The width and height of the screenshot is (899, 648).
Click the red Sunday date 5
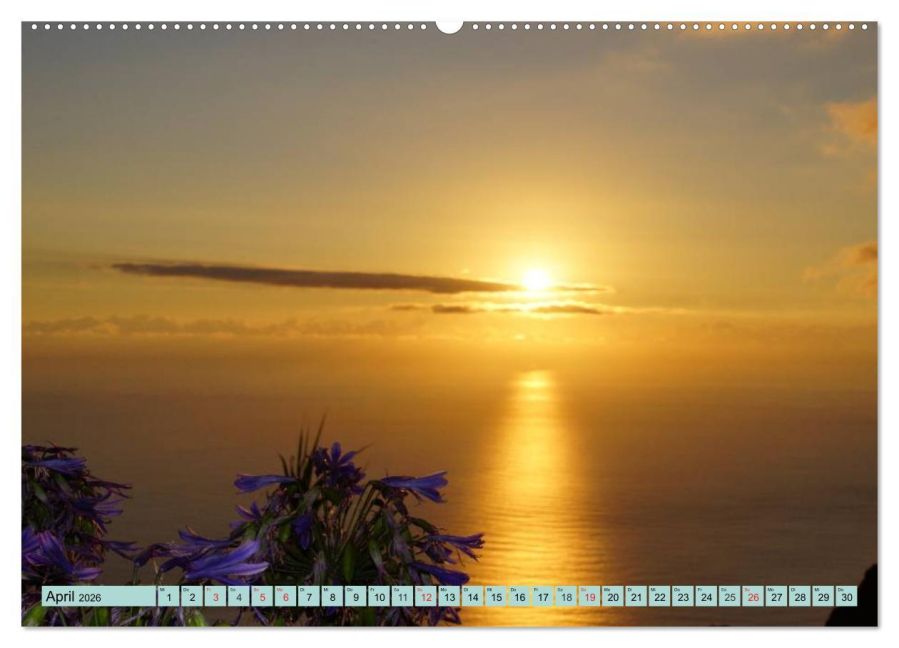click(x=262, y=596)
